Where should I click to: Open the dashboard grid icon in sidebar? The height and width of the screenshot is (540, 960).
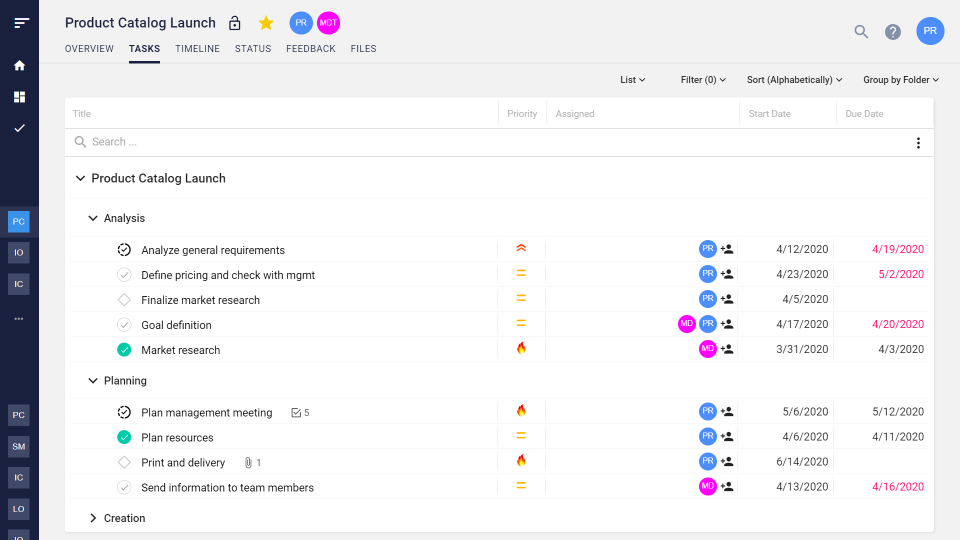(19, 97)
